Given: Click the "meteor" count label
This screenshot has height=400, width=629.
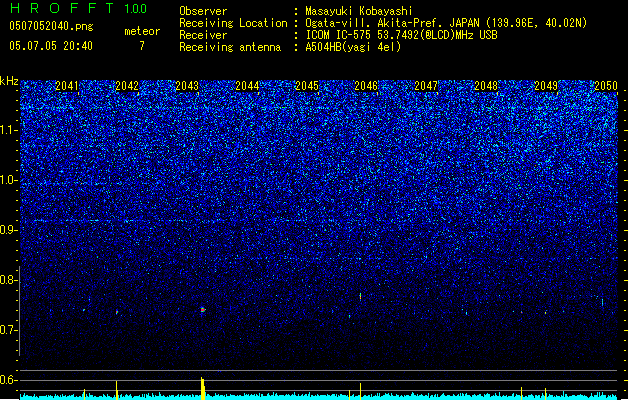Looking at the screenshot, I should [x=142, y=31].
